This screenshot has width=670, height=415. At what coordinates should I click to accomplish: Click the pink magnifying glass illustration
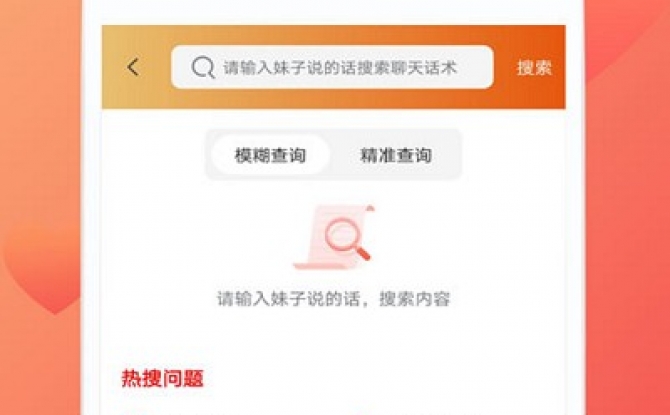pos(347,238)
